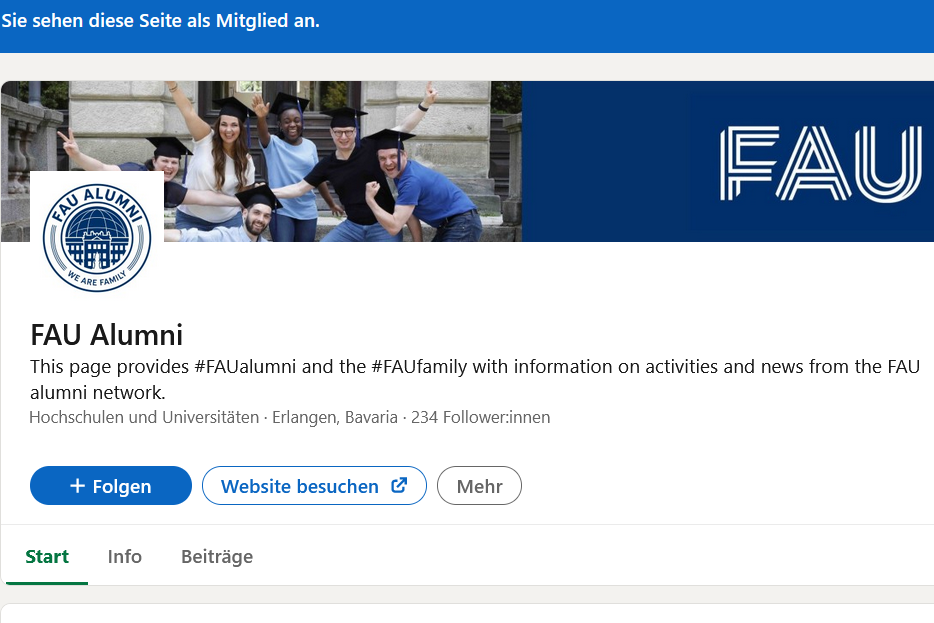Viewport: 934px width, 623px height.
Task: Open the Beiträge tab
Action: pyautogui.click(x=217, y=557)
